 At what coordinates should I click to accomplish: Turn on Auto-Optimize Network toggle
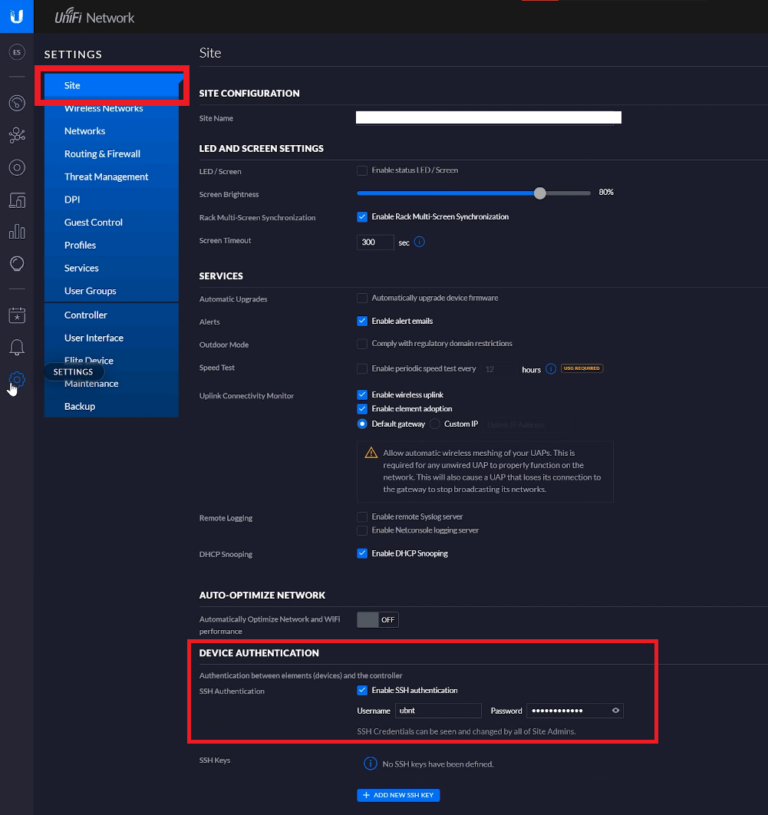pyautogui.click(x=377, y=620)
